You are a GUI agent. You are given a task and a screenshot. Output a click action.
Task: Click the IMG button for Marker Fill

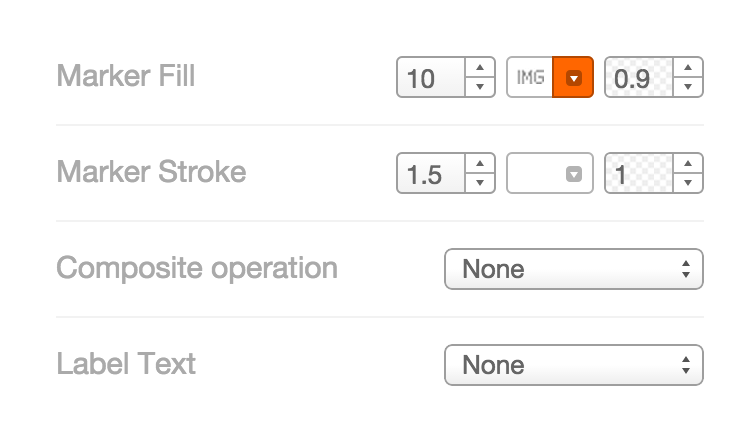click(530, 77)
